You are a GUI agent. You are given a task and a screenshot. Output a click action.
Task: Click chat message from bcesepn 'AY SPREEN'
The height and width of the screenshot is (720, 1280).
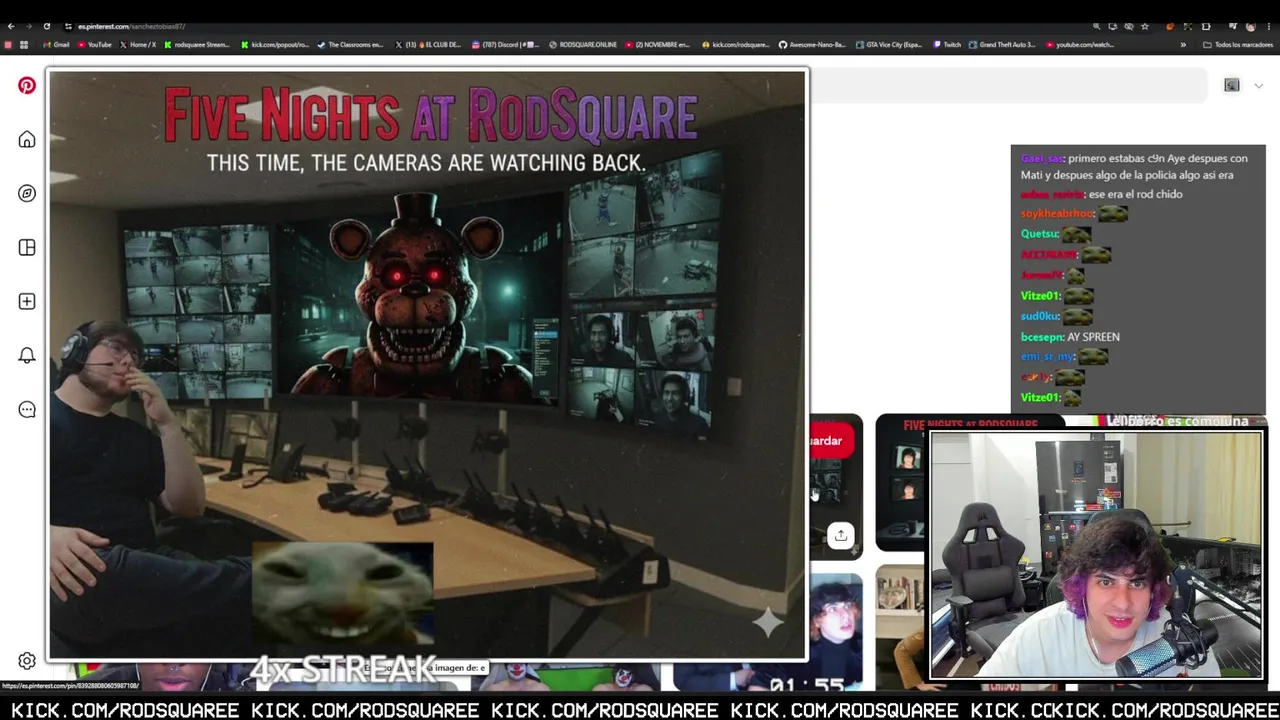click(x=1070, y=337)
